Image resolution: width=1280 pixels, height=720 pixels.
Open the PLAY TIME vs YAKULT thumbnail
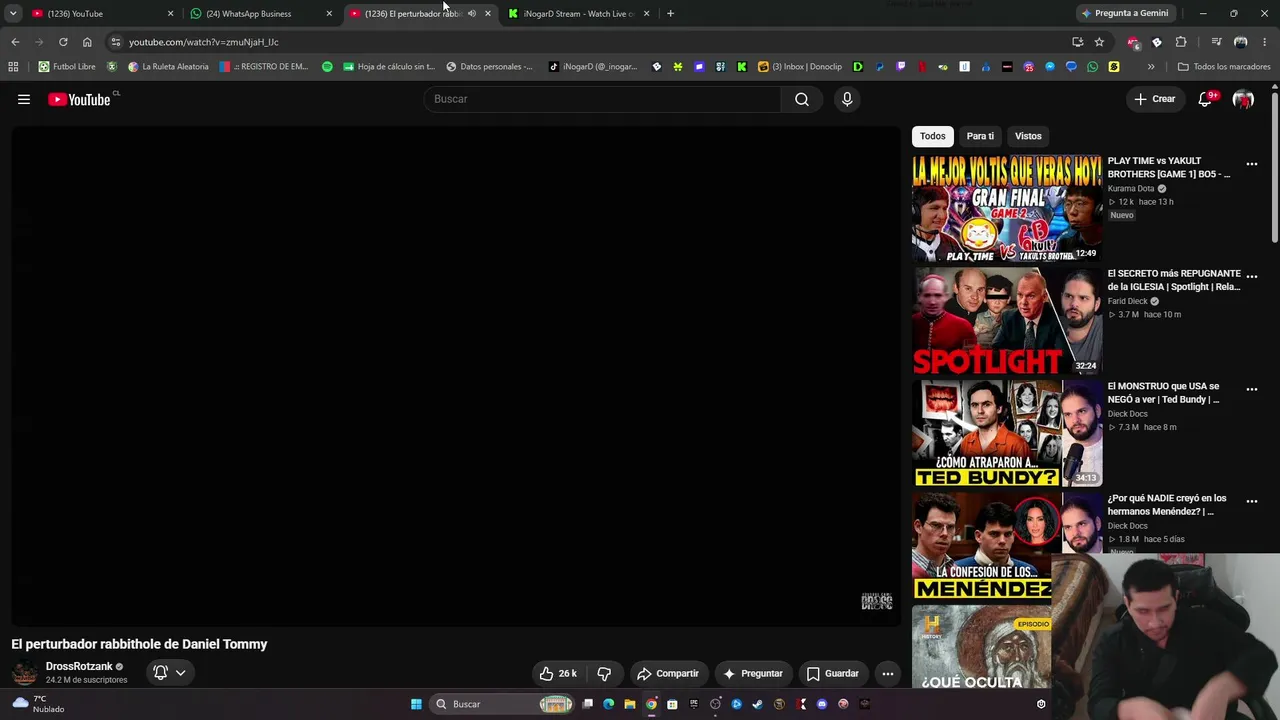[x=1007, y=208]
